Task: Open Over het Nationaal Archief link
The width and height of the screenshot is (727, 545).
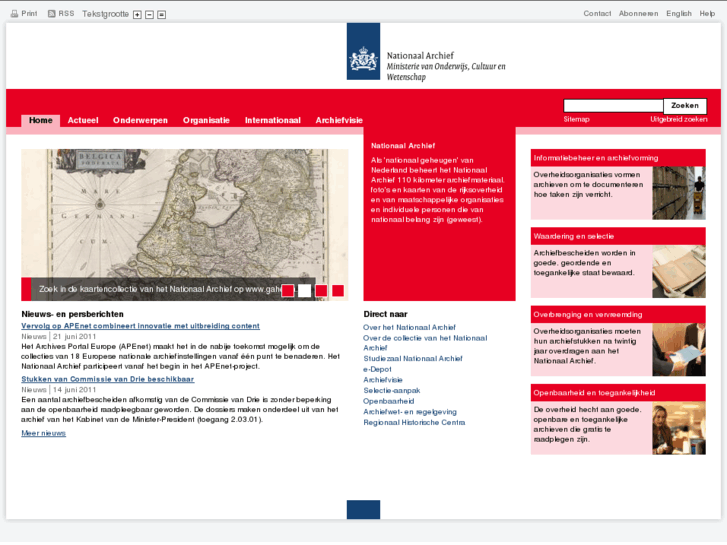Action: 409,327
